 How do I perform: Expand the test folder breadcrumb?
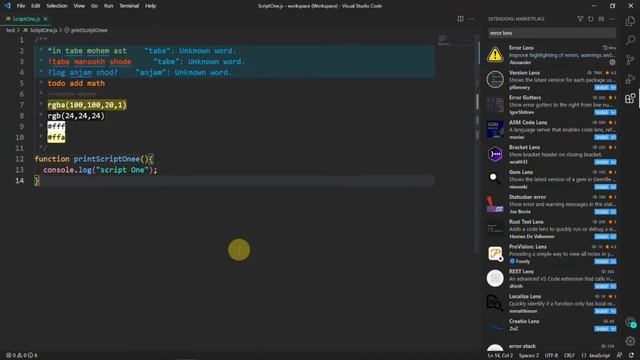pyautogui.click(x=10, y=30)
